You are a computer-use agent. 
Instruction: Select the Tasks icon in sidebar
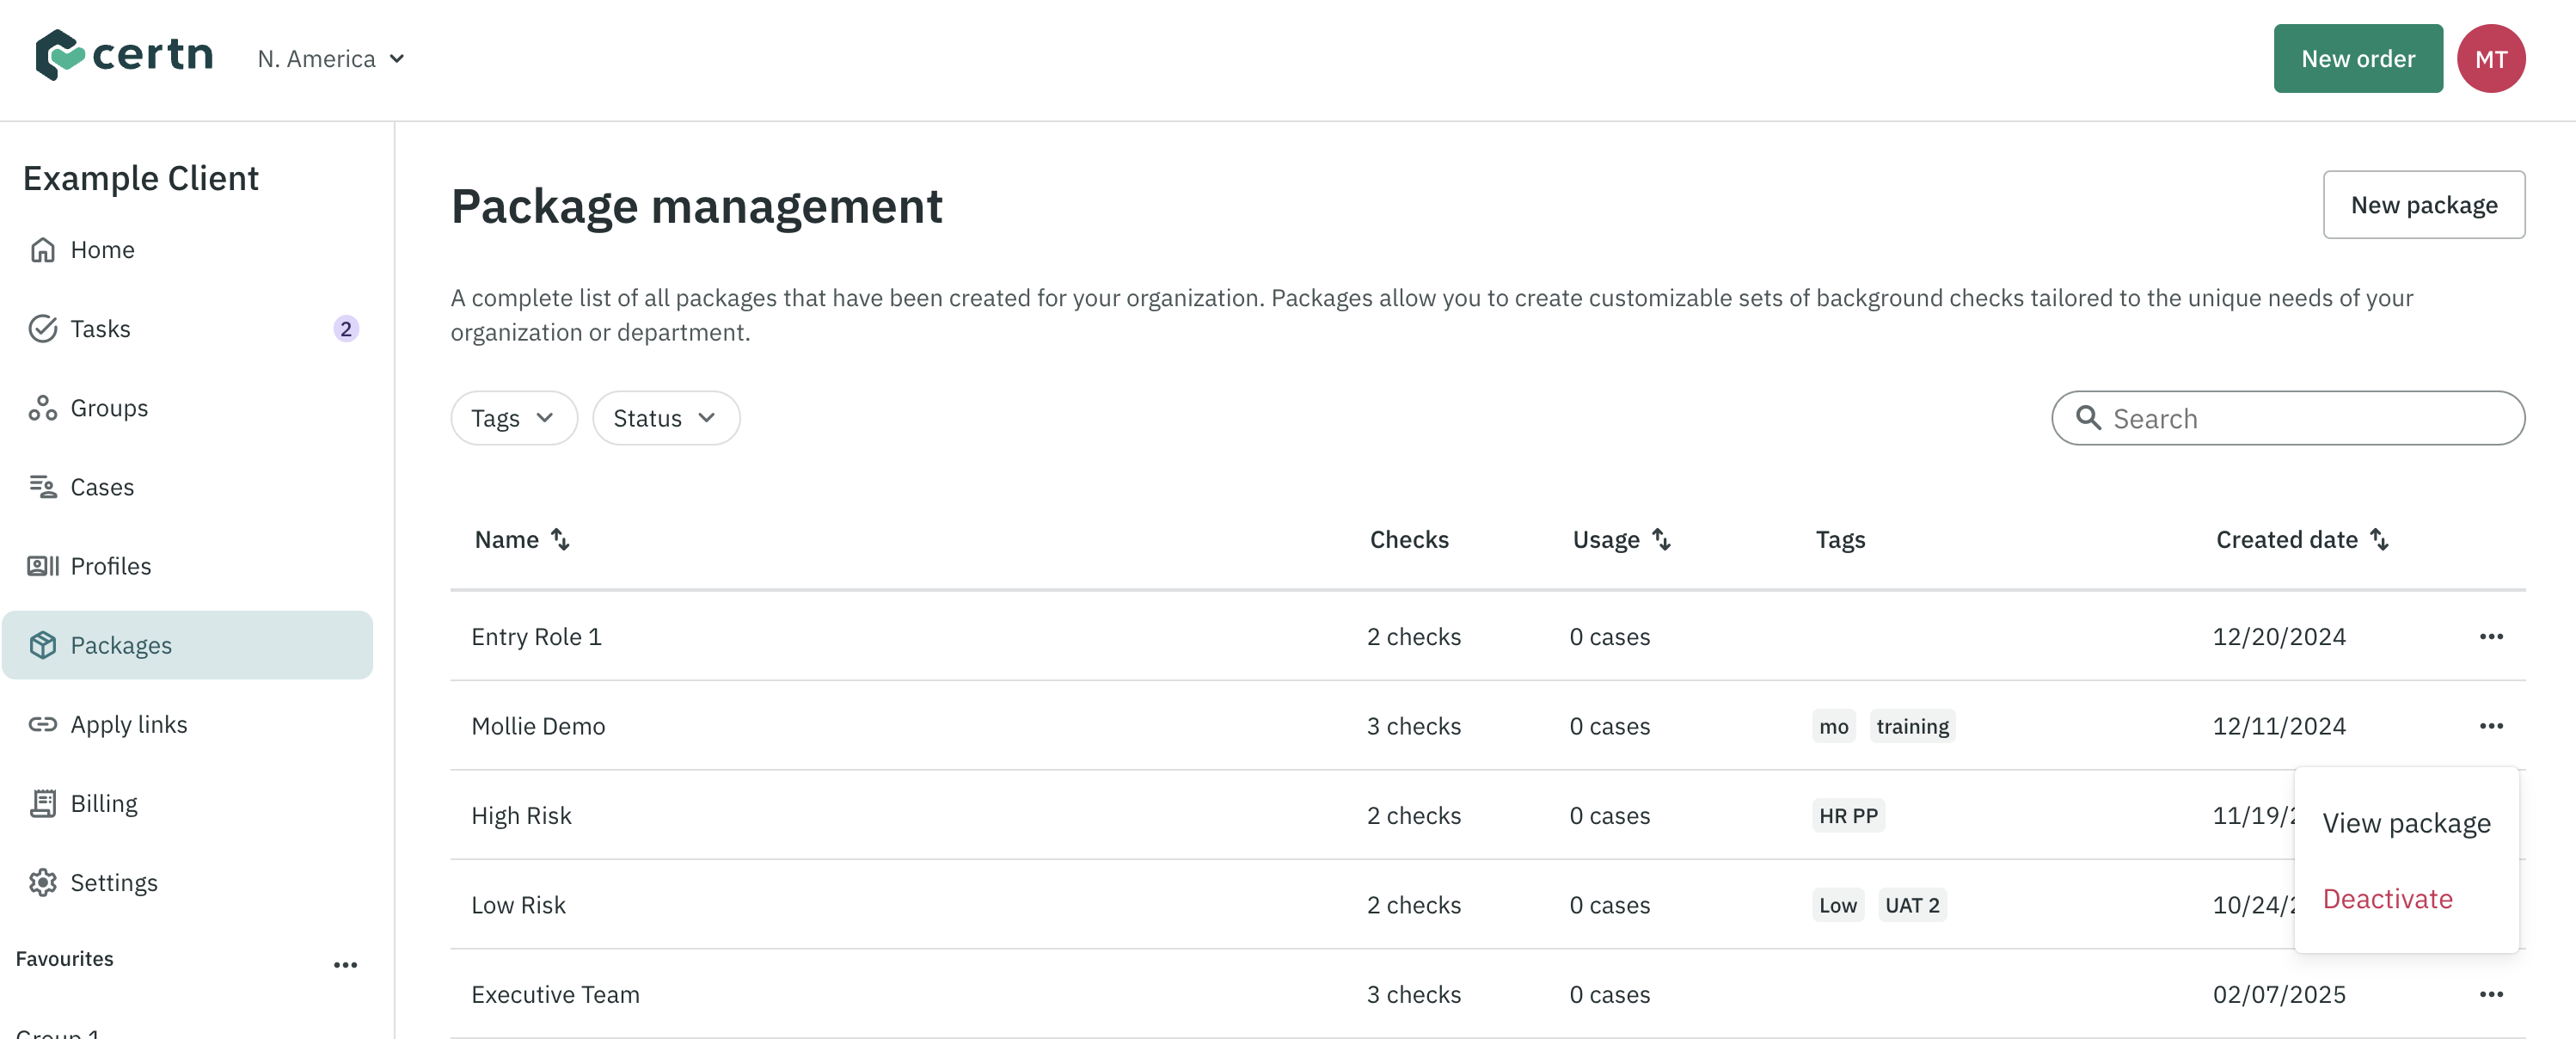pyautogui.click(x=43, y=328)
